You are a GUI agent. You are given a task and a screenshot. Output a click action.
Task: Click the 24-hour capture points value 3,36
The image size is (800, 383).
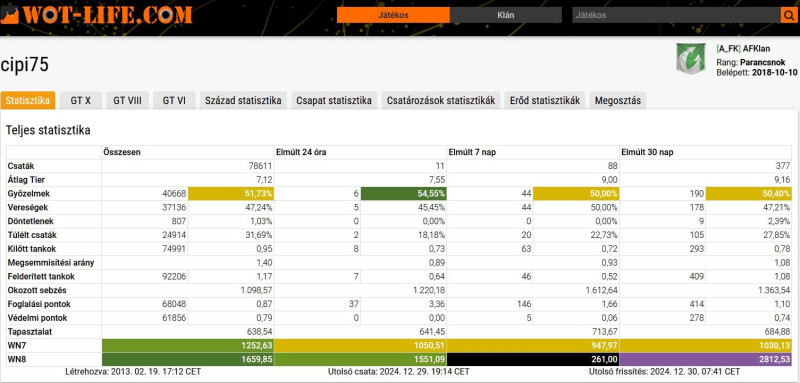(x=437, y=304)
